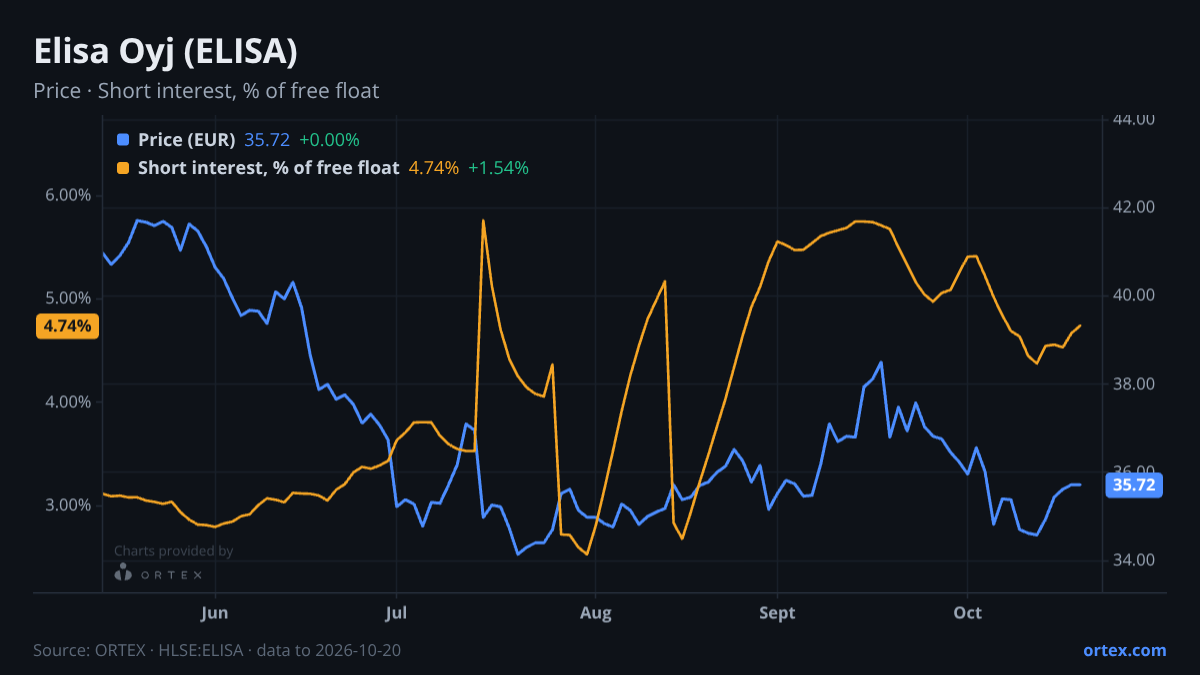Image resolution: width=1200 pixels, height=675 pixels.
Task: Click the subtitle Price · Short interest, % of free float
Action: click(206, 91)
